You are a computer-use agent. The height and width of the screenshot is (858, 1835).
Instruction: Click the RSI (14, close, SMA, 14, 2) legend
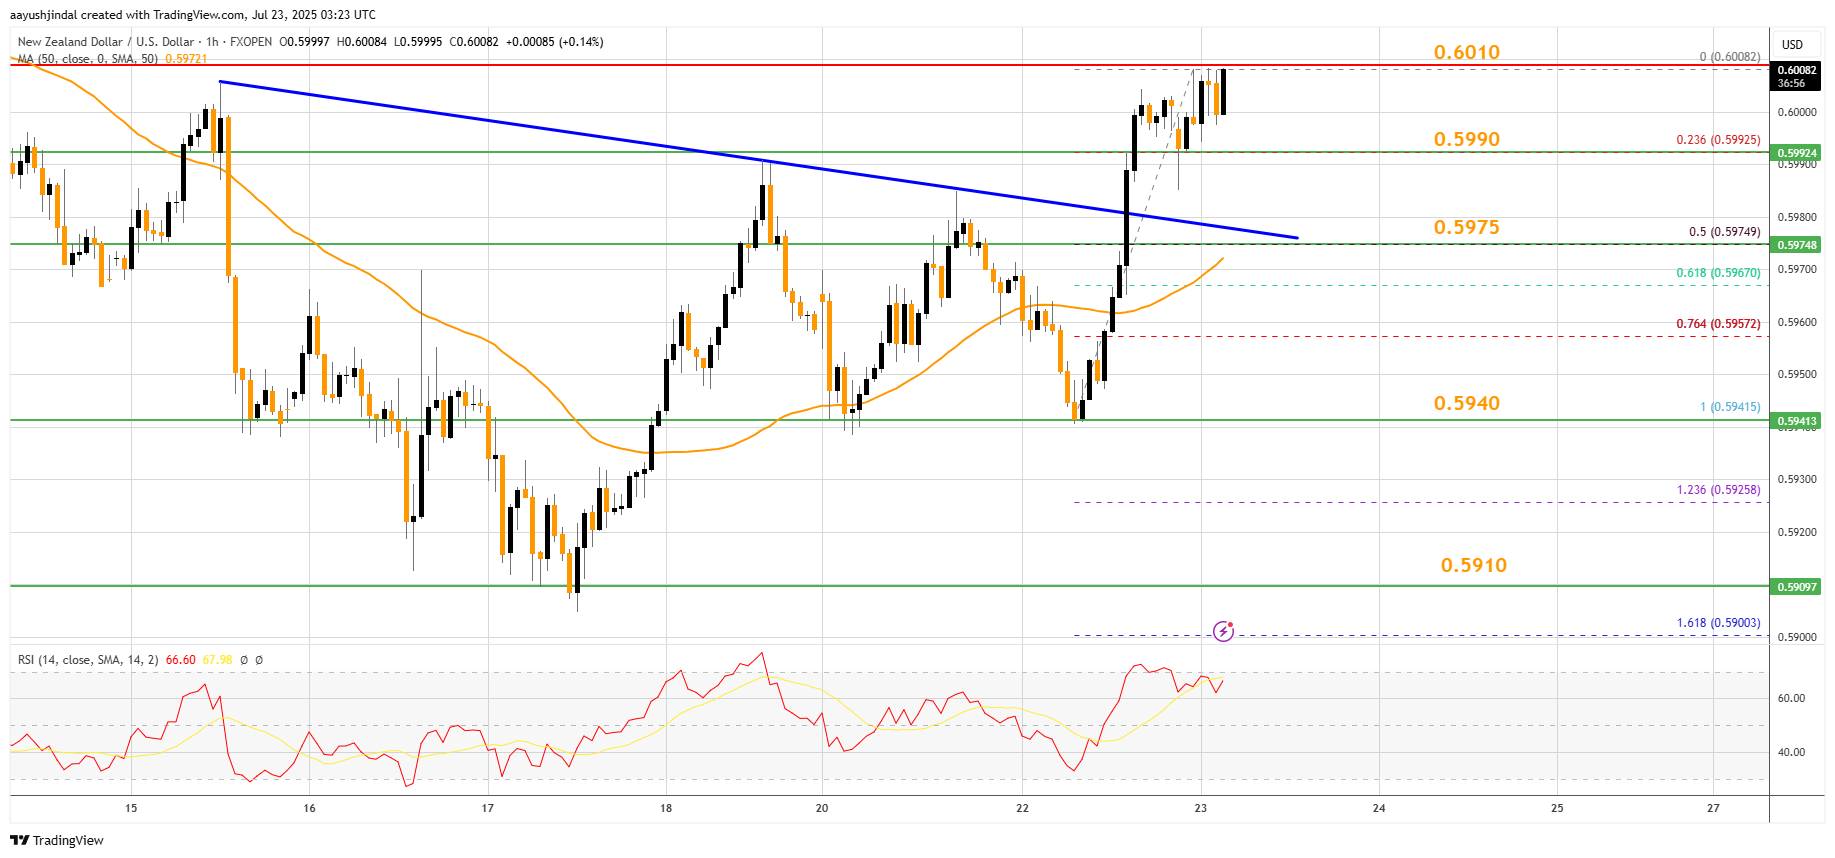click(x=88, y=660)
